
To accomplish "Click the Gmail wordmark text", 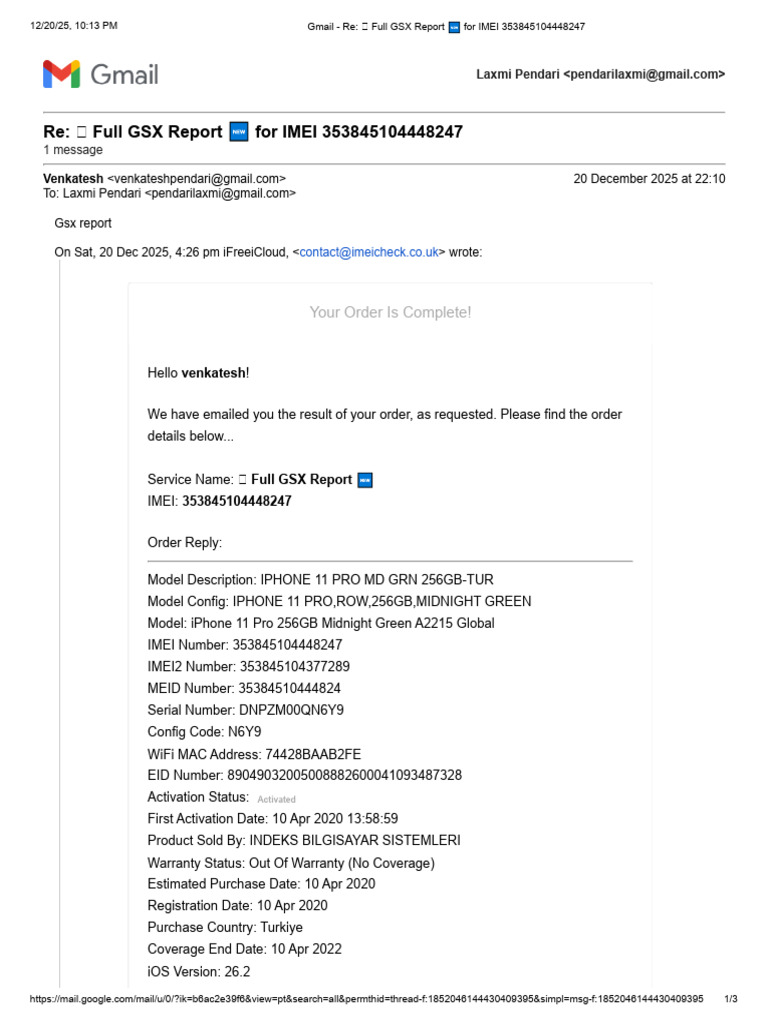I will click(x=125, y=74).
